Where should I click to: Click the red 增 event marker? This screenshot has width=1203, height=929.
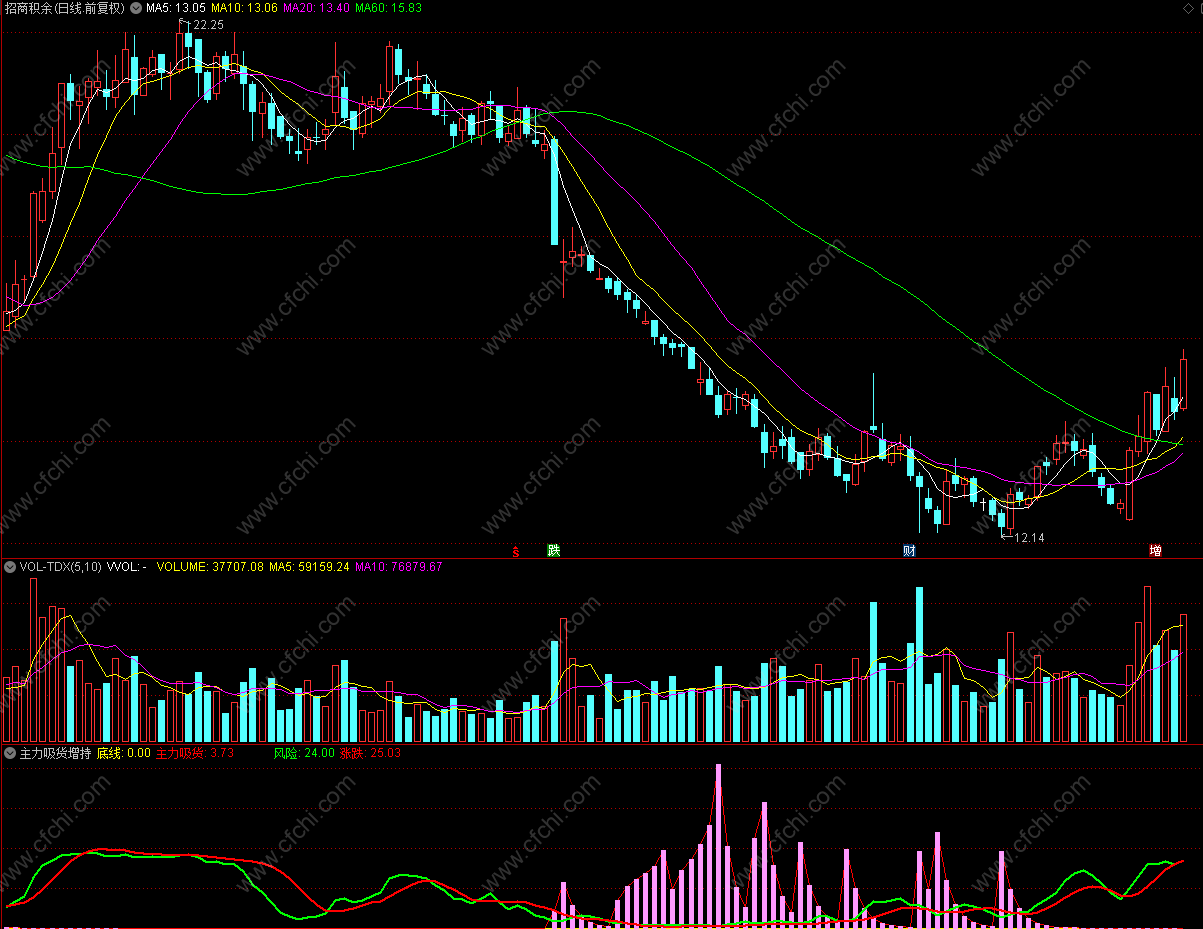click(1156, 551)
